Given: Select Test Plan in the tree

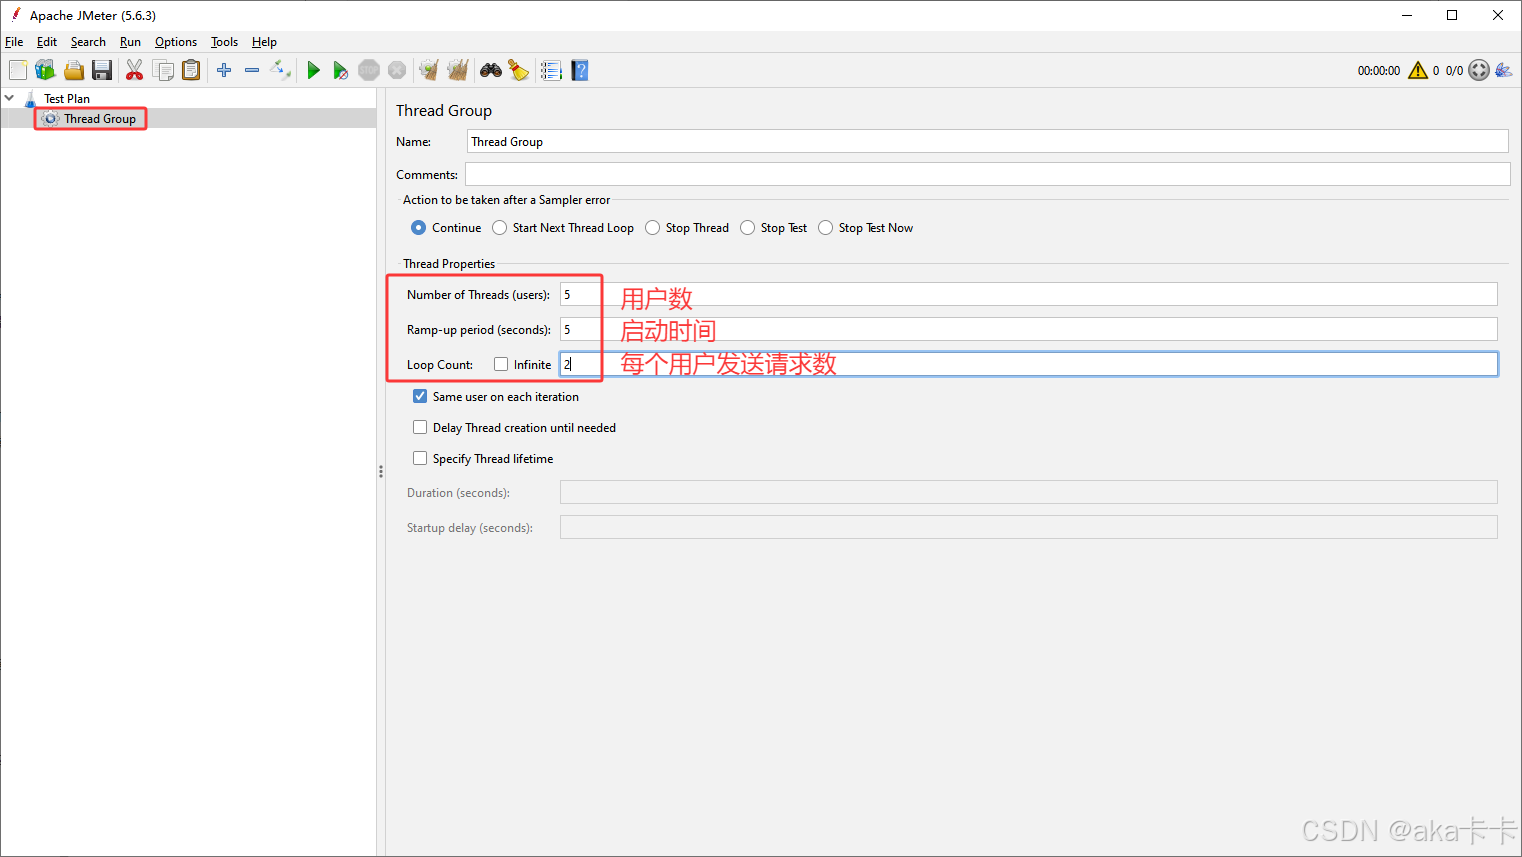Looking at the screenshot, I should point(67,98).
